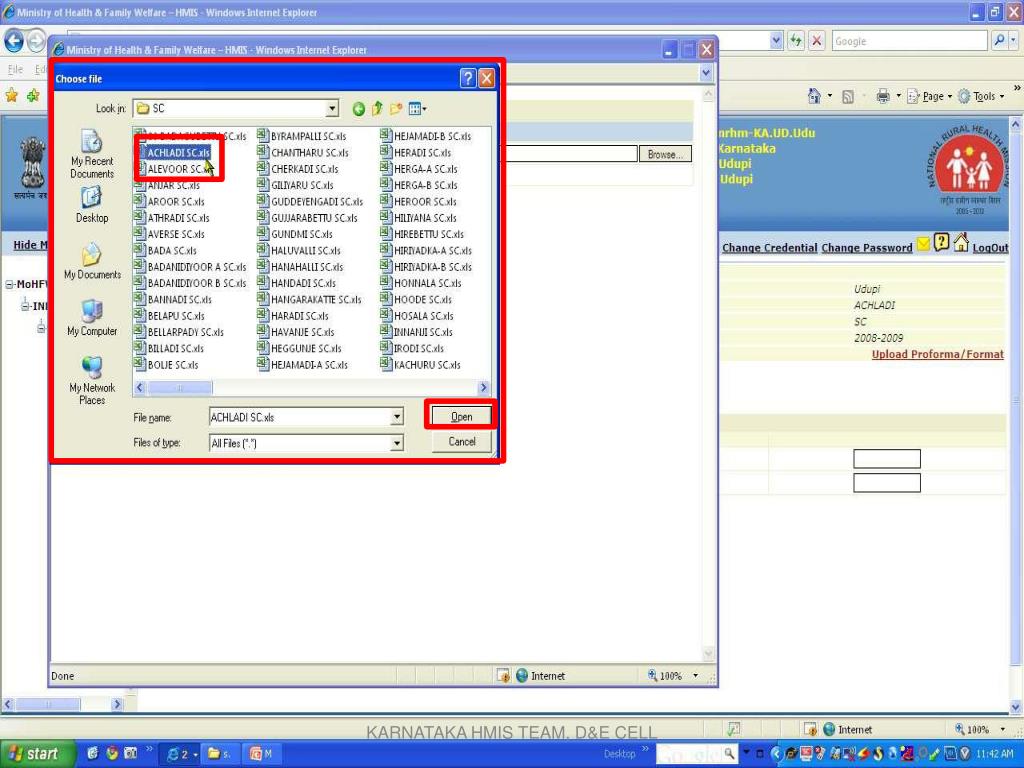Viewport: 1024px width, 768px height.
Task: Cancel the Choose file dialog
Action: click(461, 442)
